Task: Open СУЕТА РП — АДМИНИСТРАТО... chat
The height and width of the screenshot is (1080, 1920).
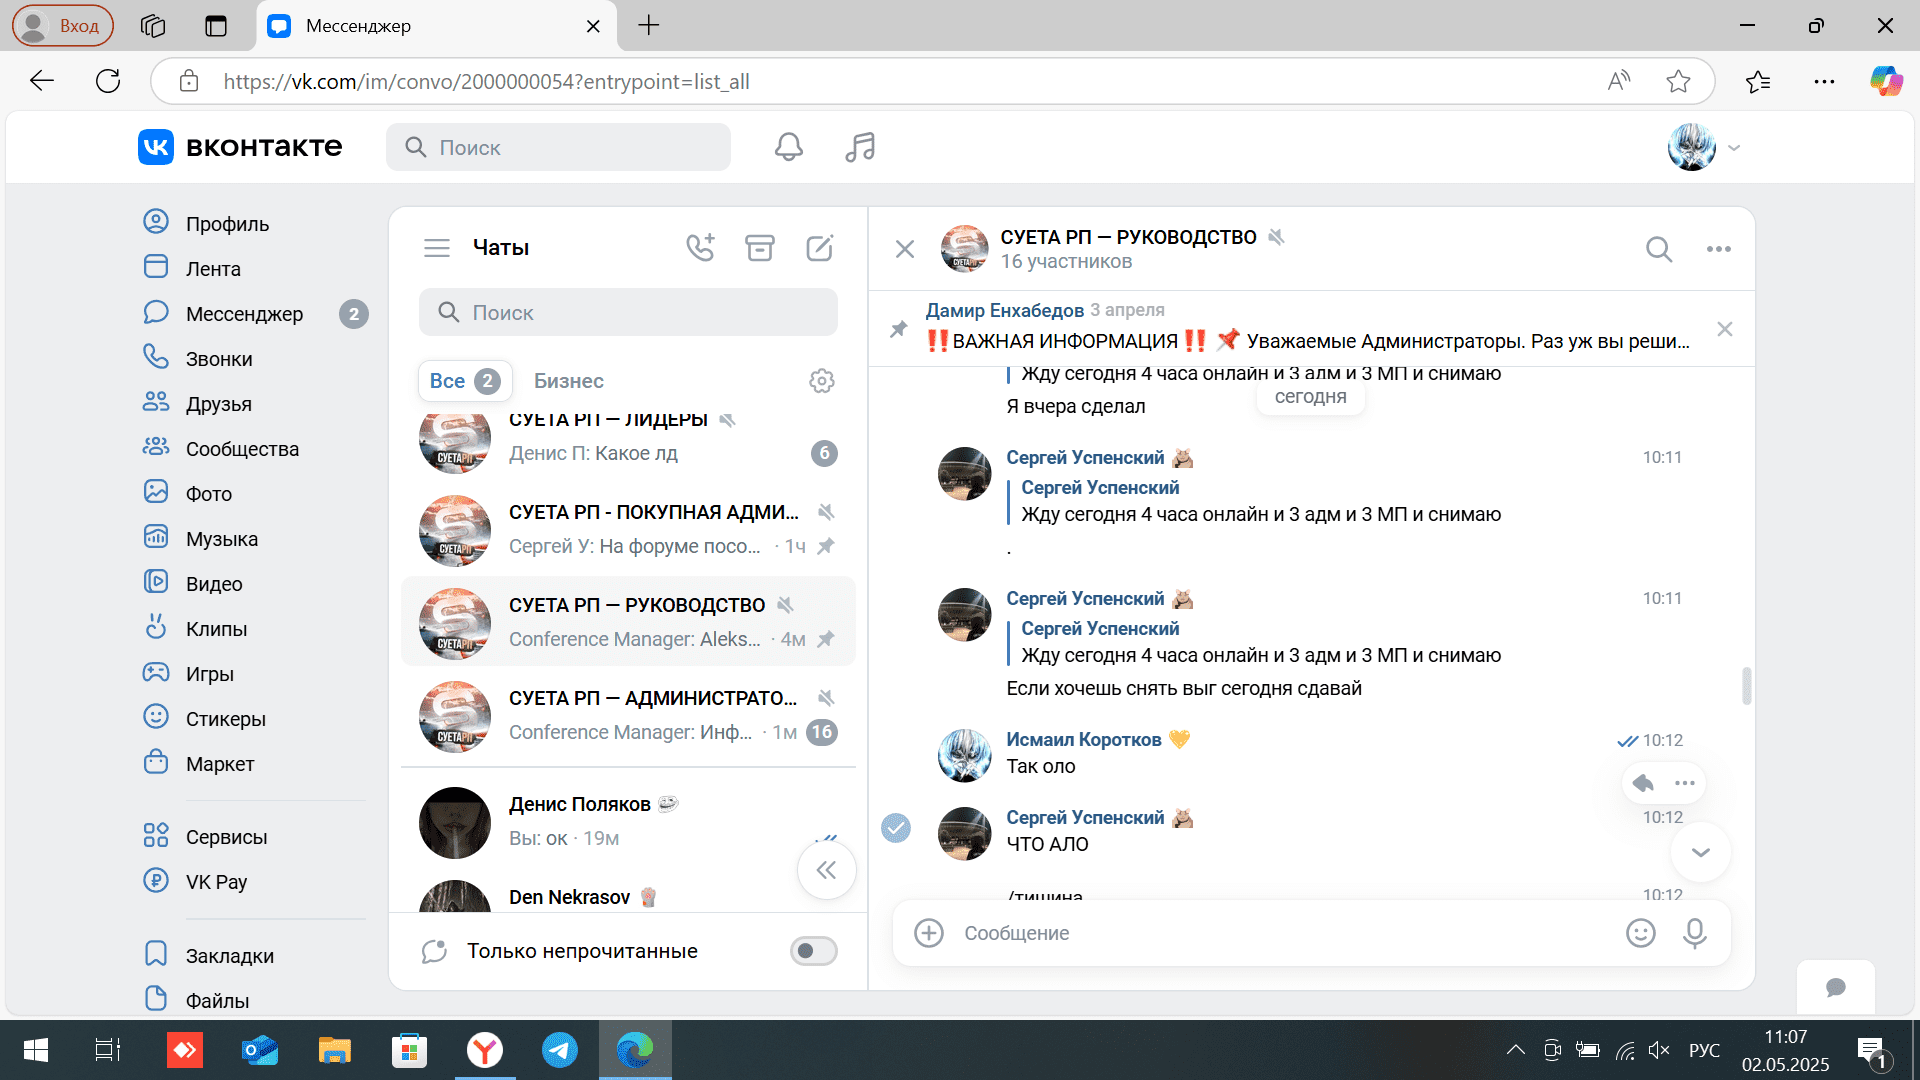Action: (x=628, y=715)
